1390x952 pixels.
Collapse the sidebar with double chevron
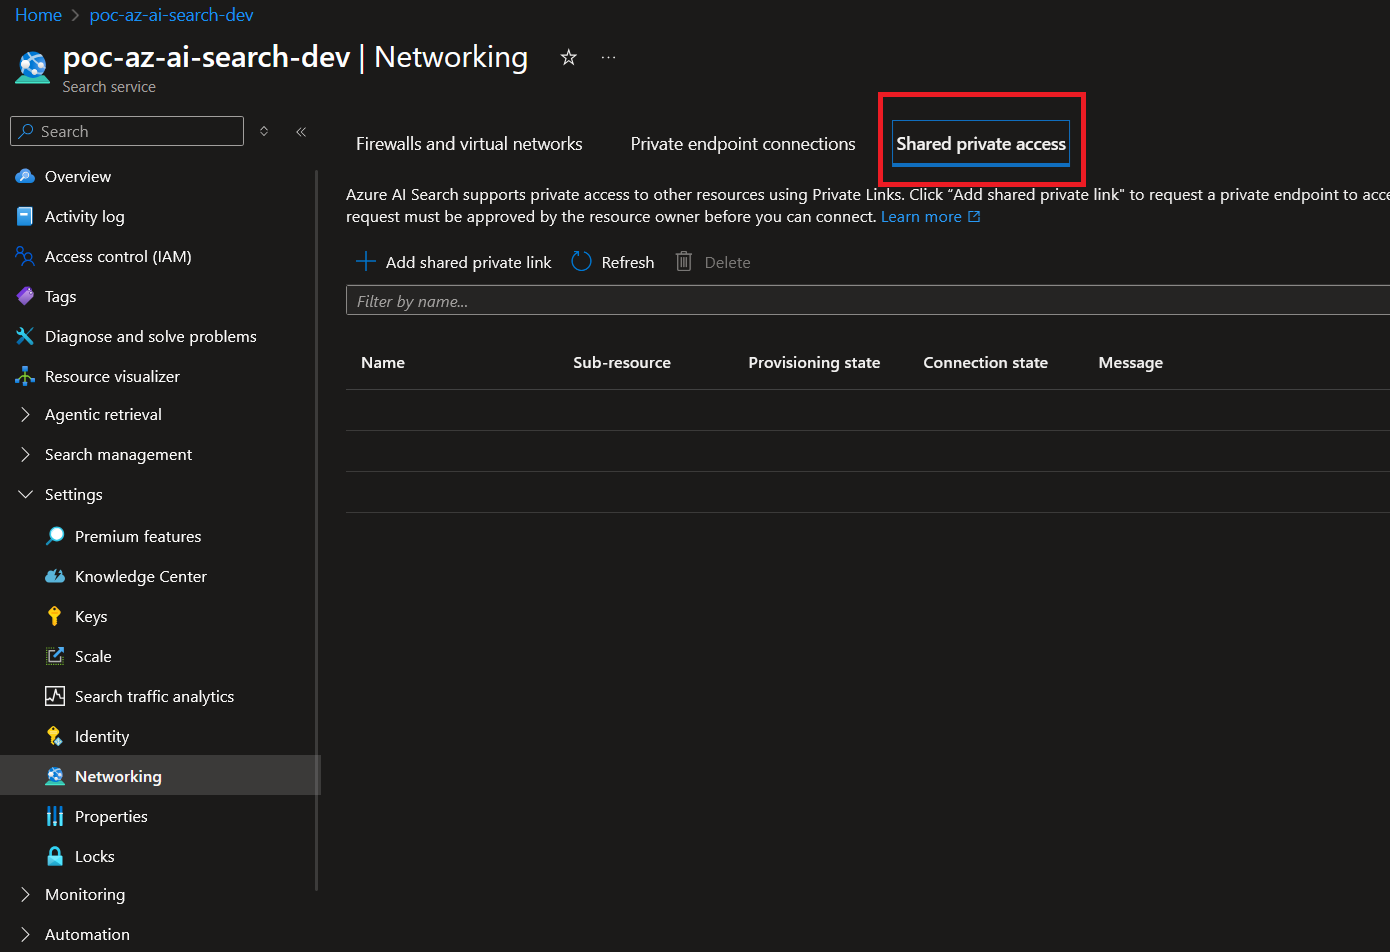(301, 131)
